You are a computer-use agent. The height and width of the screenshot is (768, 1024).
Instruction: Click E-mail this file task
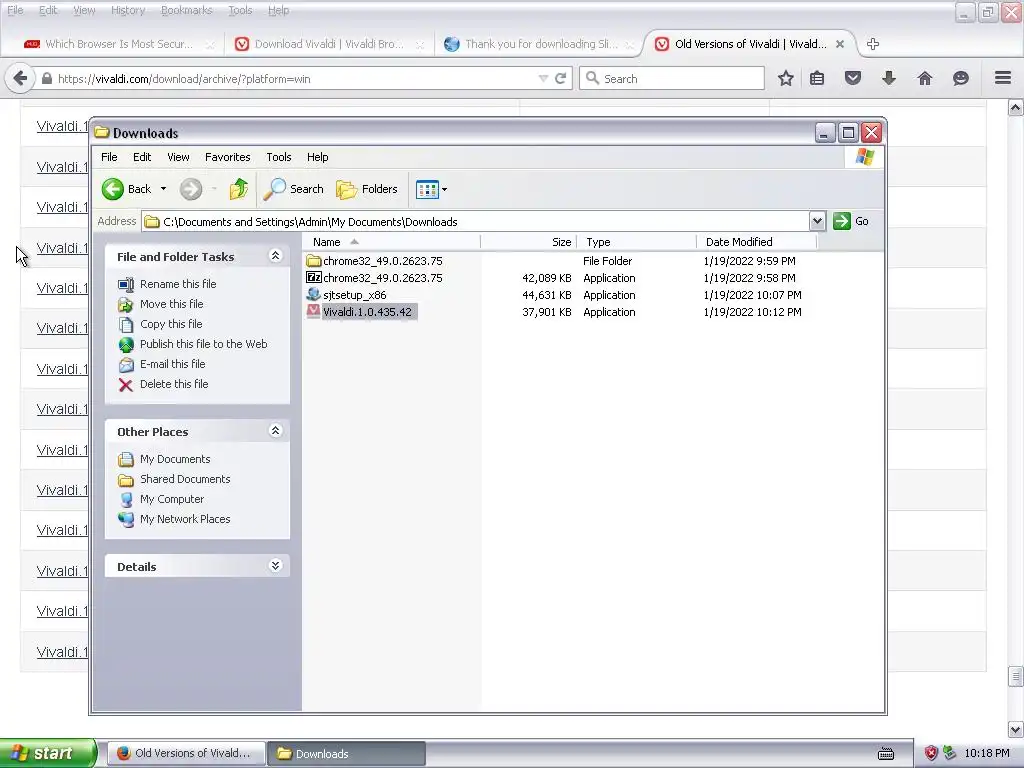coord(172,364)
